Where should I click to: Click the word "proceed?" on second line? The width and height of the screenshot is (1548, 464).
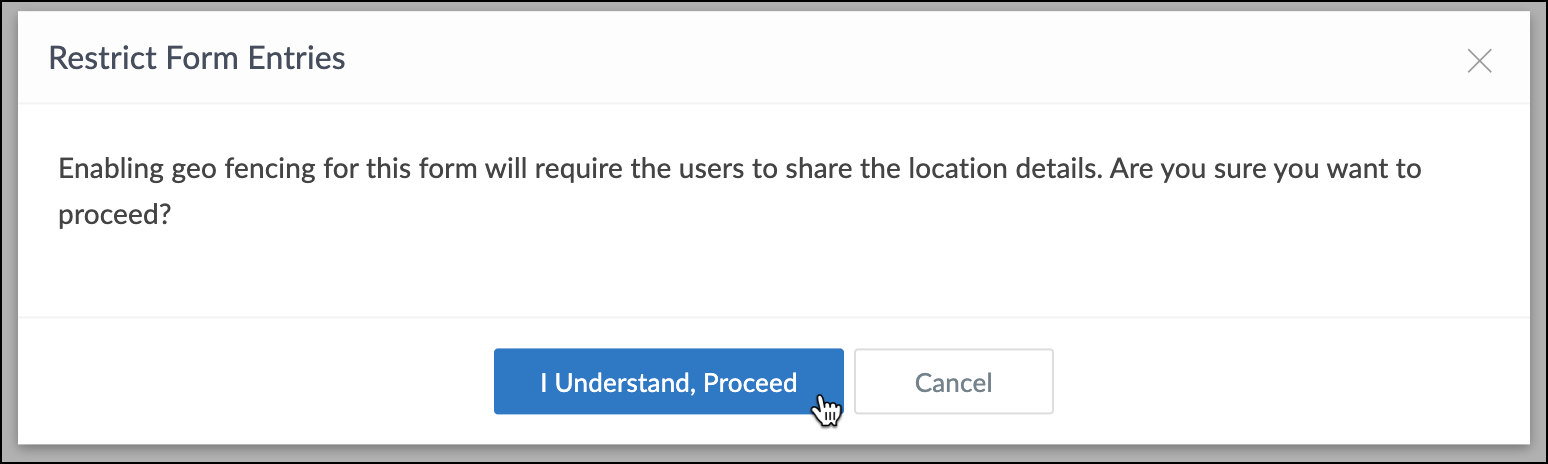click(112, 216)
